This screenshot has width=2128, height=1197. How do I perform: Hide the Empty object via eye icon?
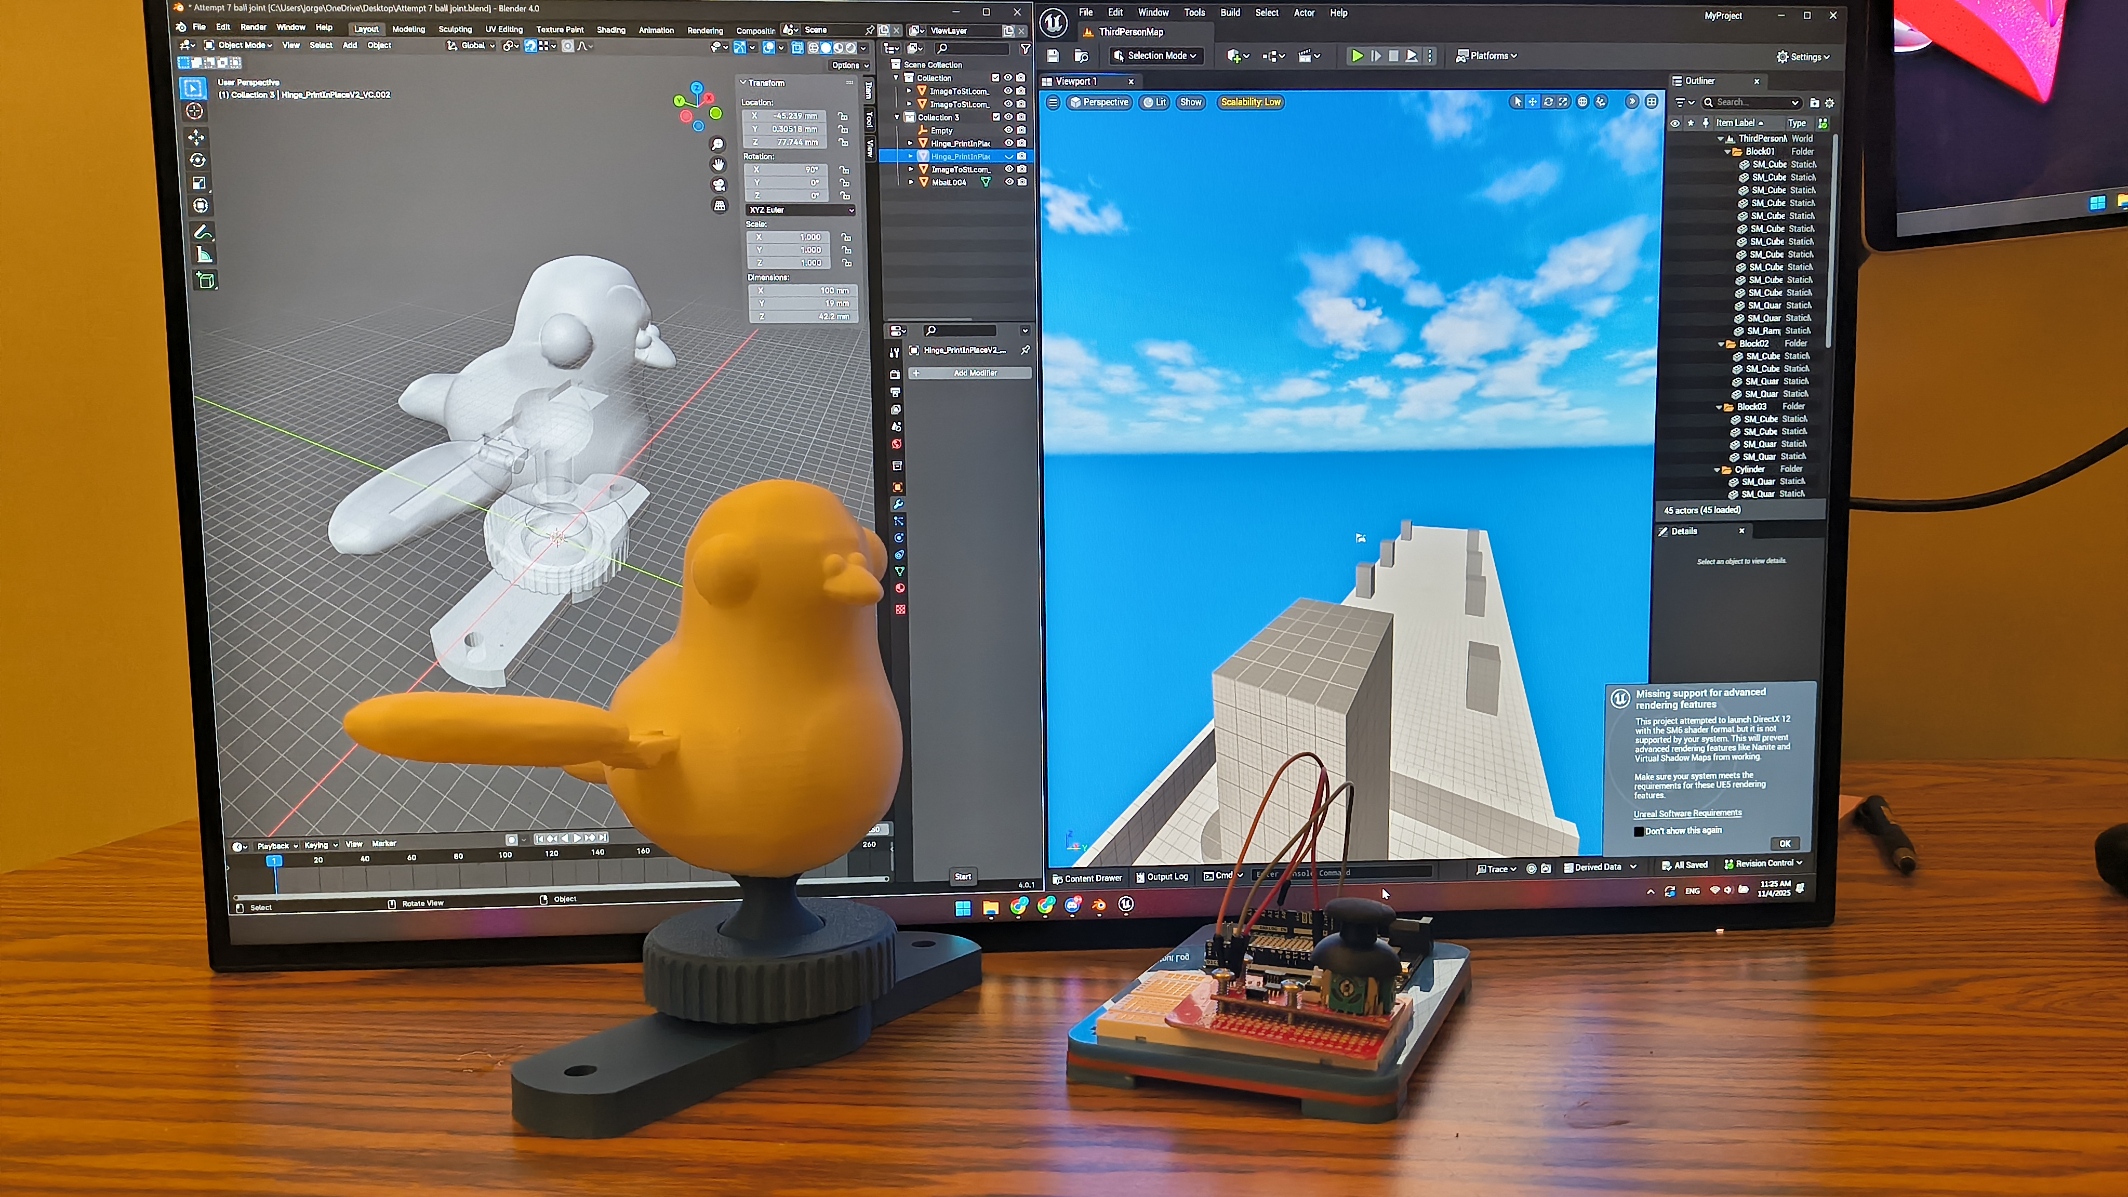(1008, 130)
